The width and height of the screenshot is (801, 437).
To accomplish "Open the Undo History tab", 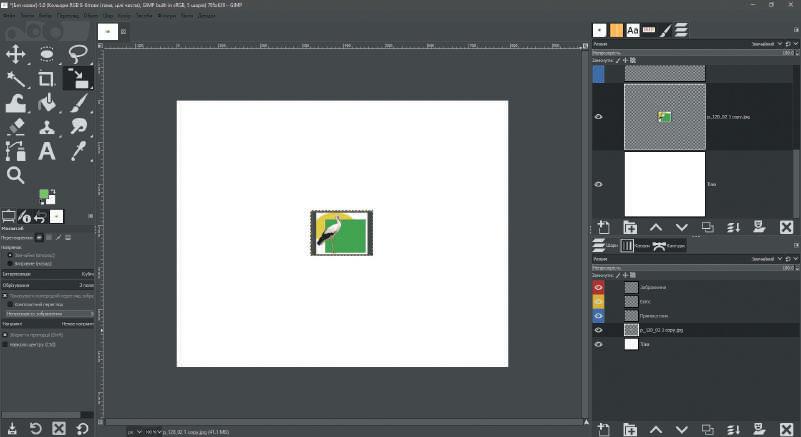I will [x=40, y=217].
